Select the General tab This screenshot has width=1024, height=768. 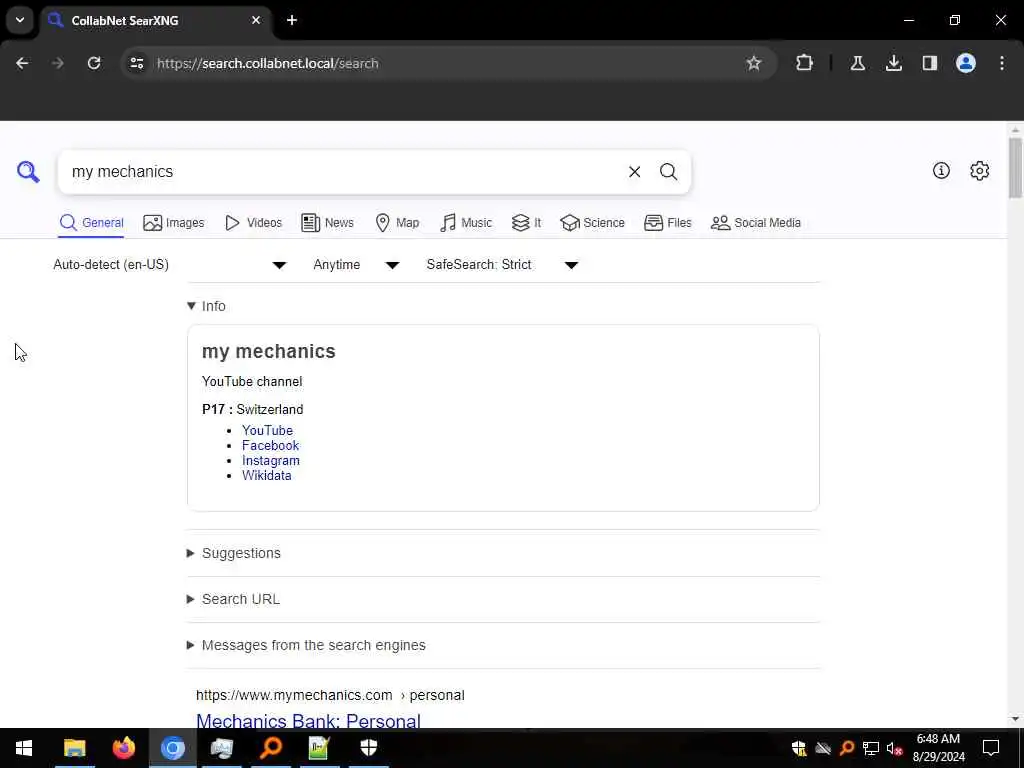click(91, 223)
